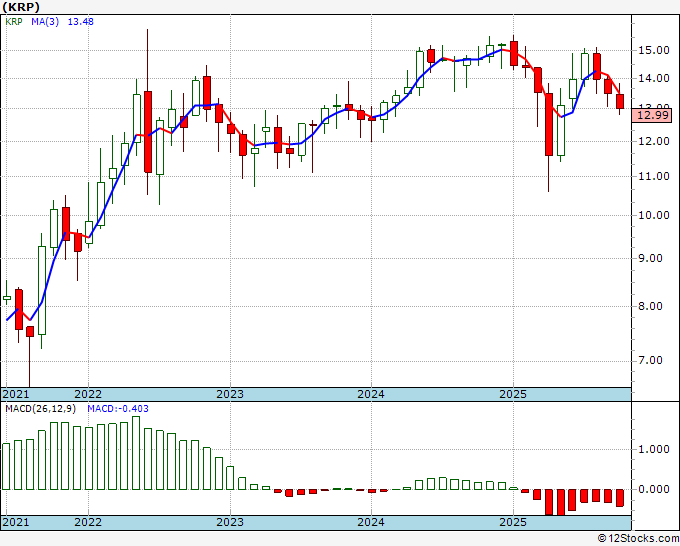Click the 0.000 MACD axis label
Screen dimensions: 680x546
click(654, 489)
